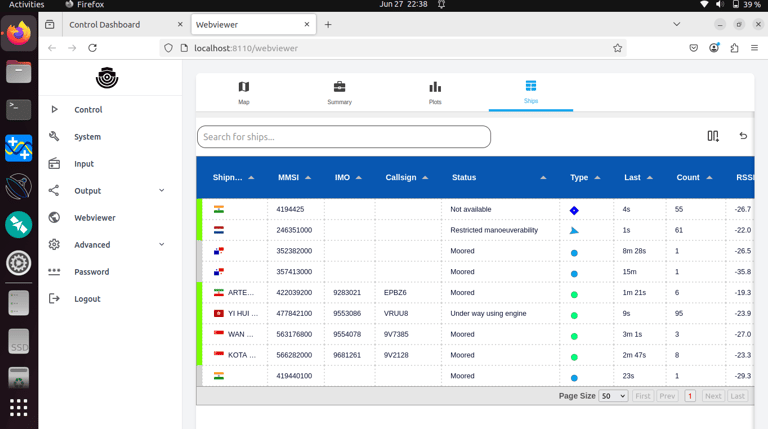The image size is (768, 429).
Task: Sort by Shipname column arrow
Action: [251, 178]
